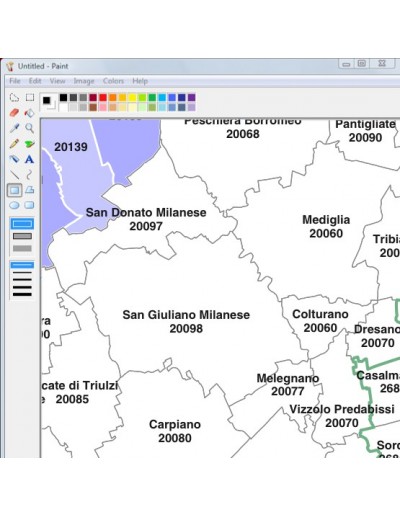Pick the yellow palette color
Screen dimensions: 400x517
tap(132, 97)
